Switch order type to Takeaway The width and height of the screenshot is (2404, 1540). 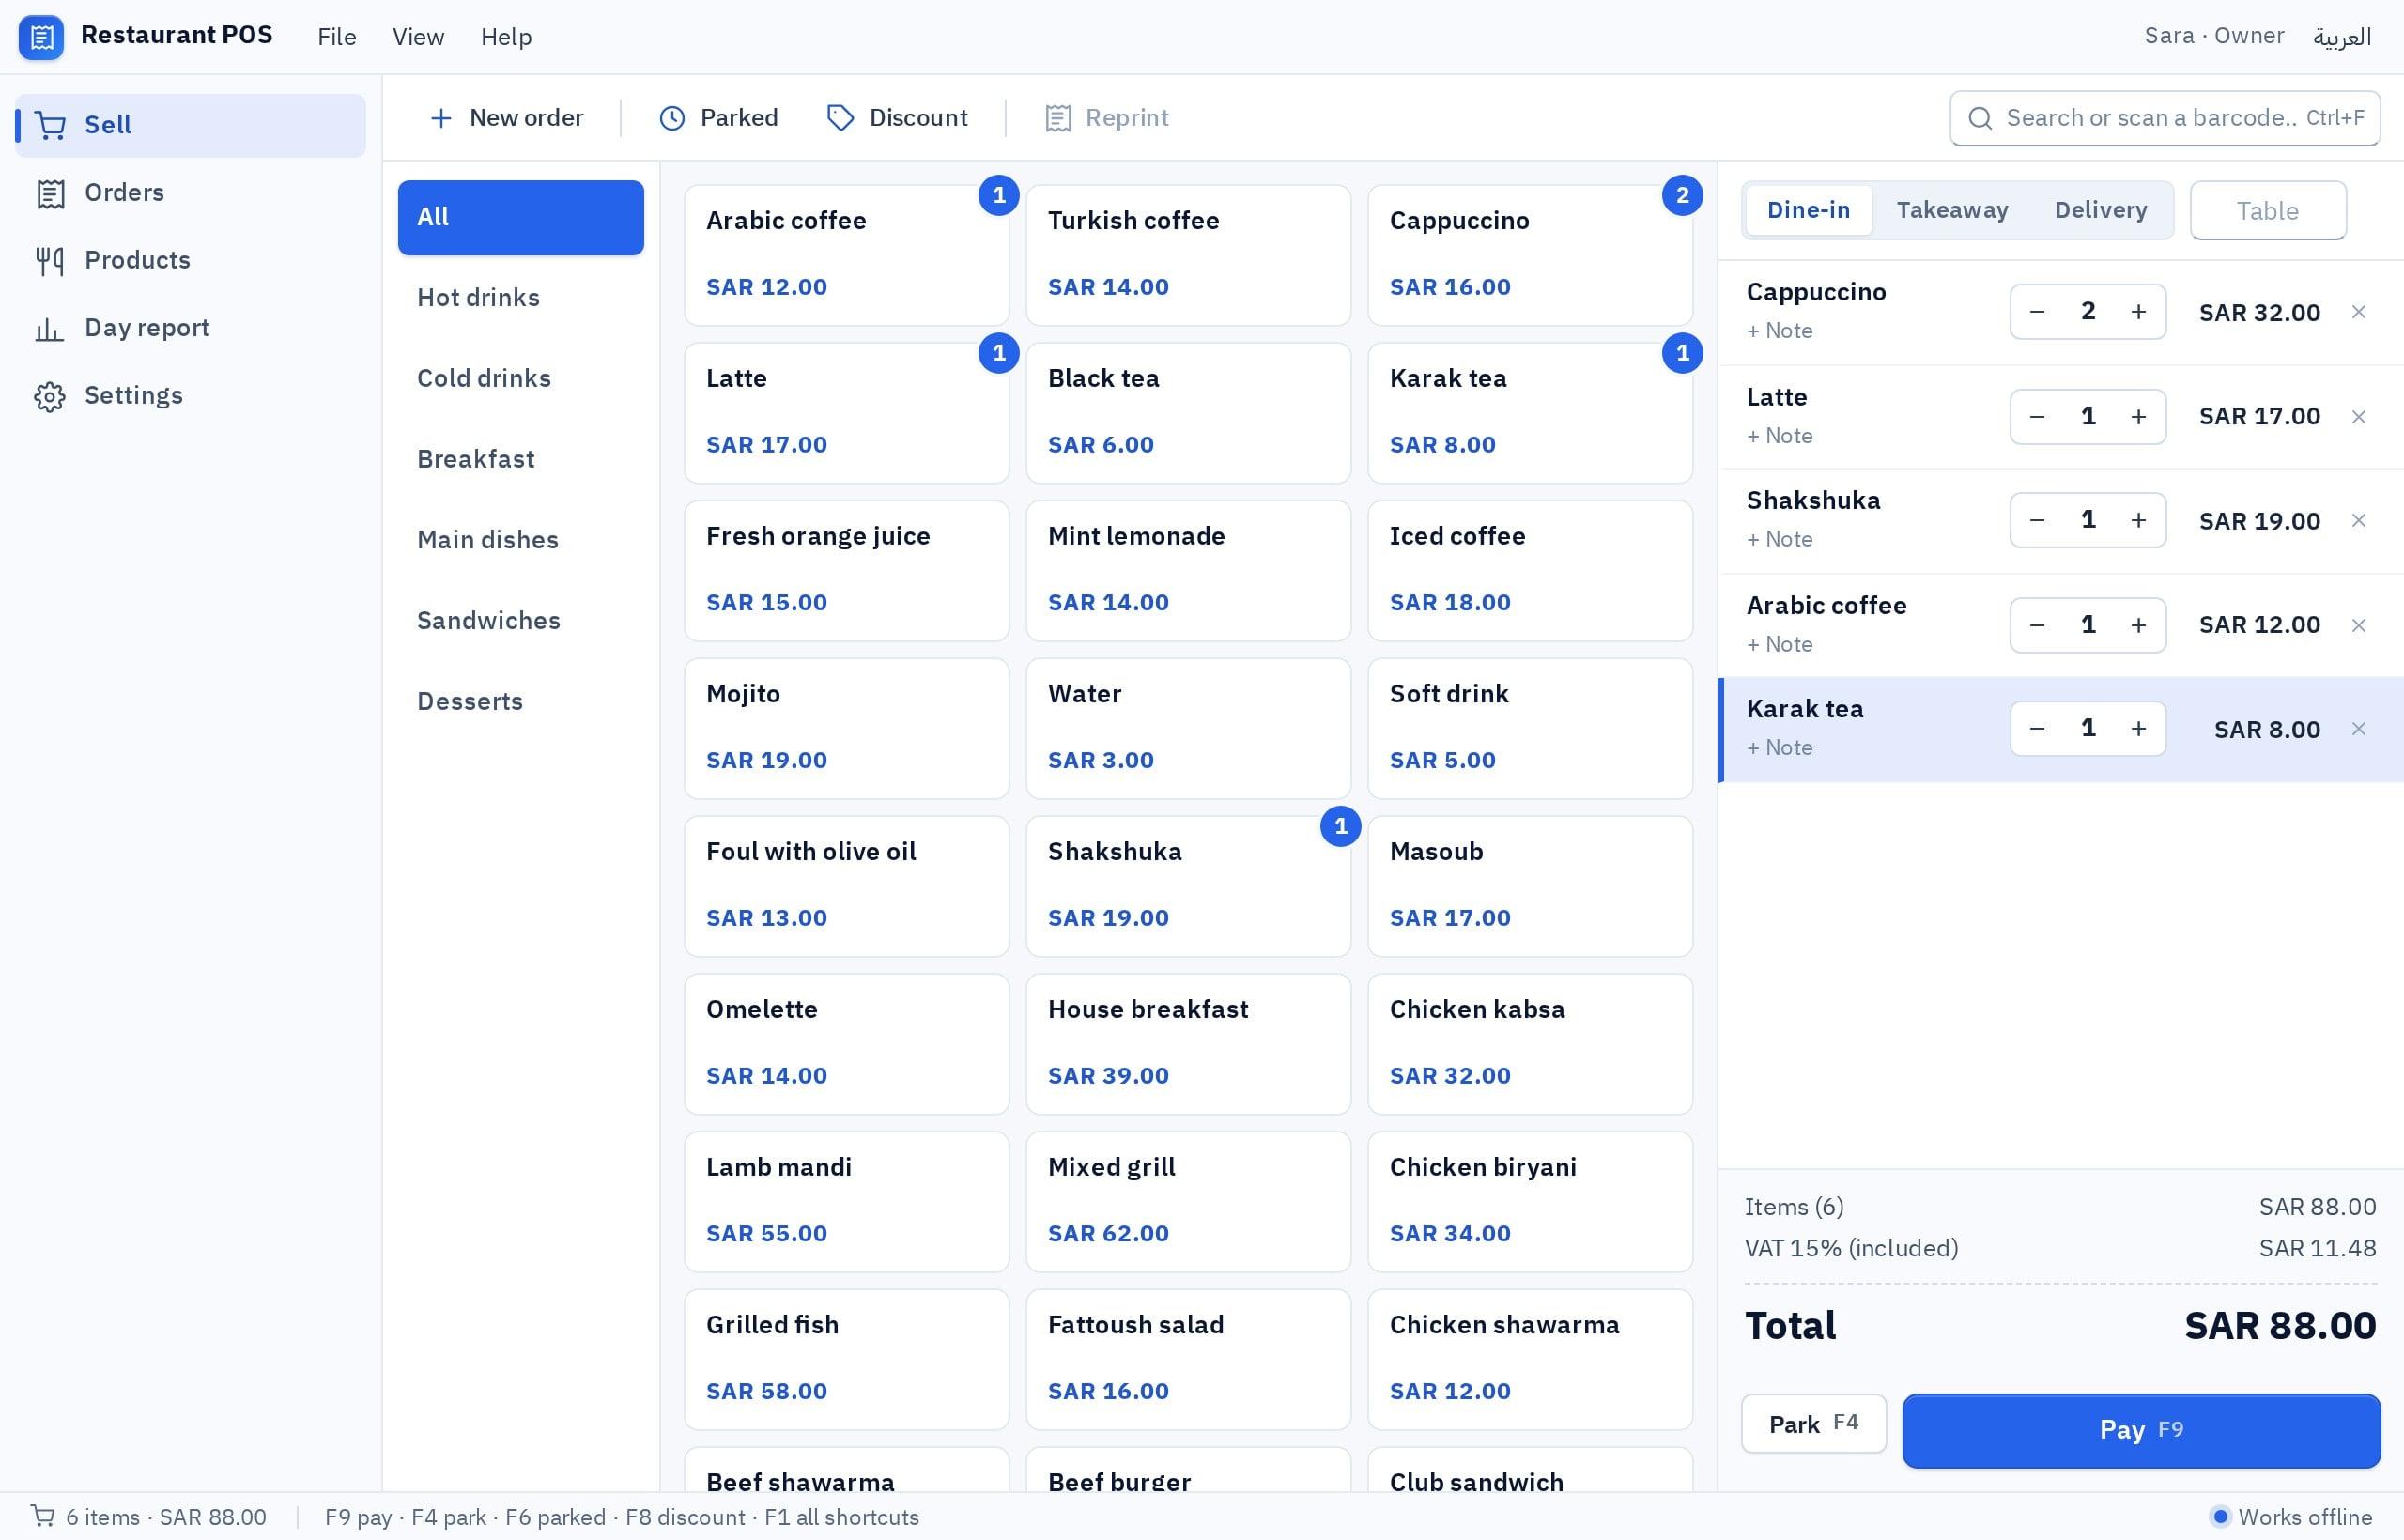(x=1952, y=210)
